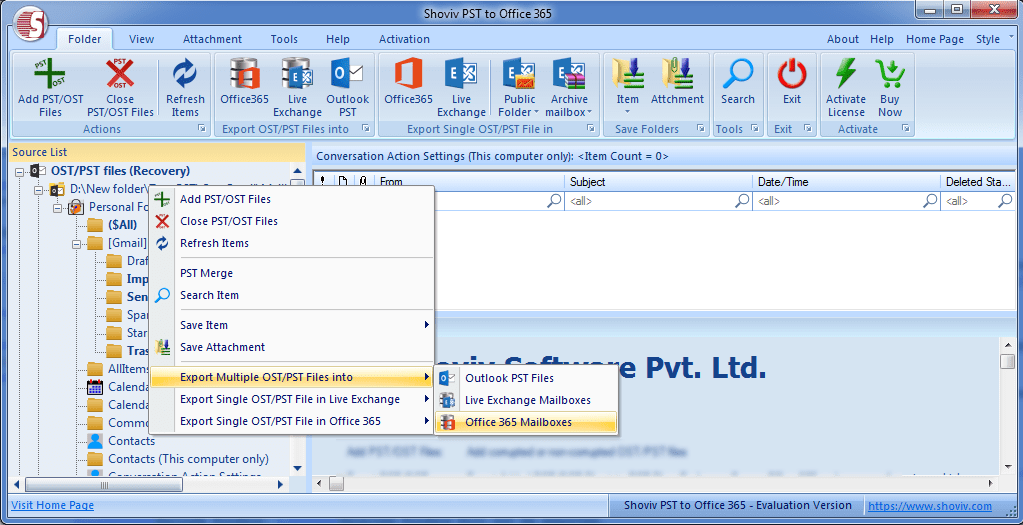This screenshot has width=1023, height=525.
Task: Collapse the Personal Folders tree node
Action: tap(57, 207)
